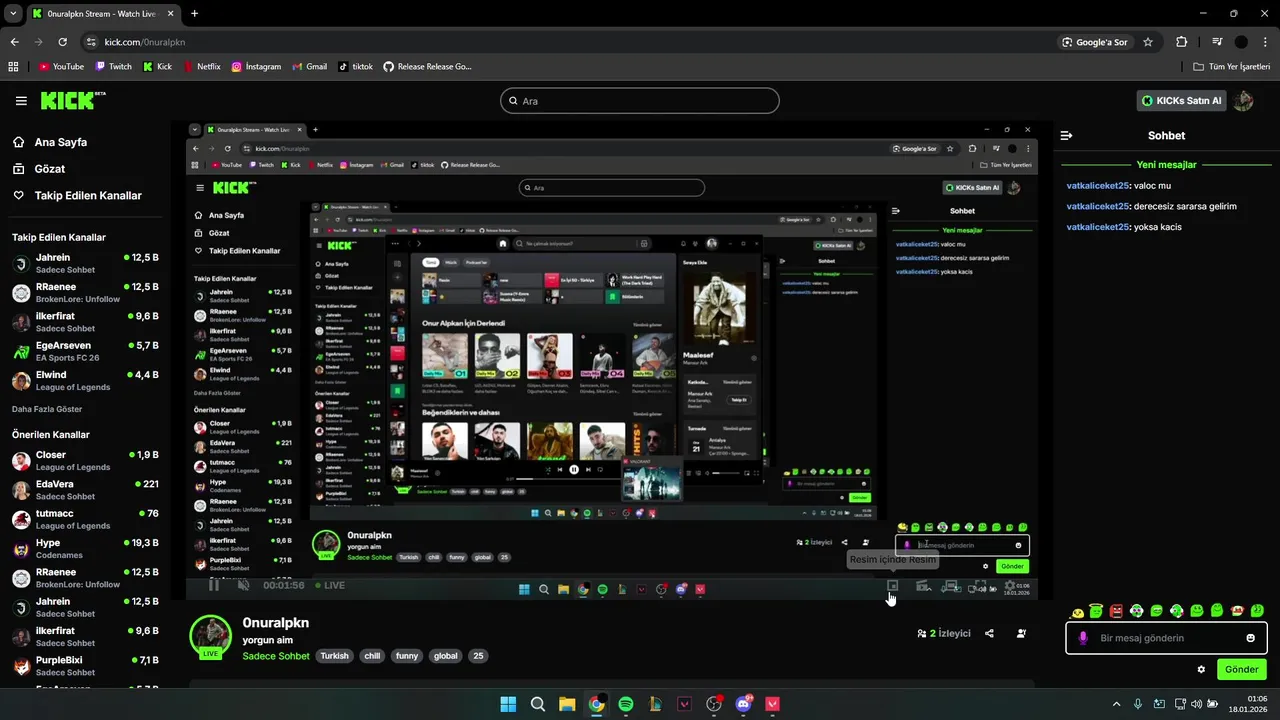Open Takip Edilen Kanallar menu item
The width and height of the screenshot is (1280, 720).
click(x=88, y=196)
